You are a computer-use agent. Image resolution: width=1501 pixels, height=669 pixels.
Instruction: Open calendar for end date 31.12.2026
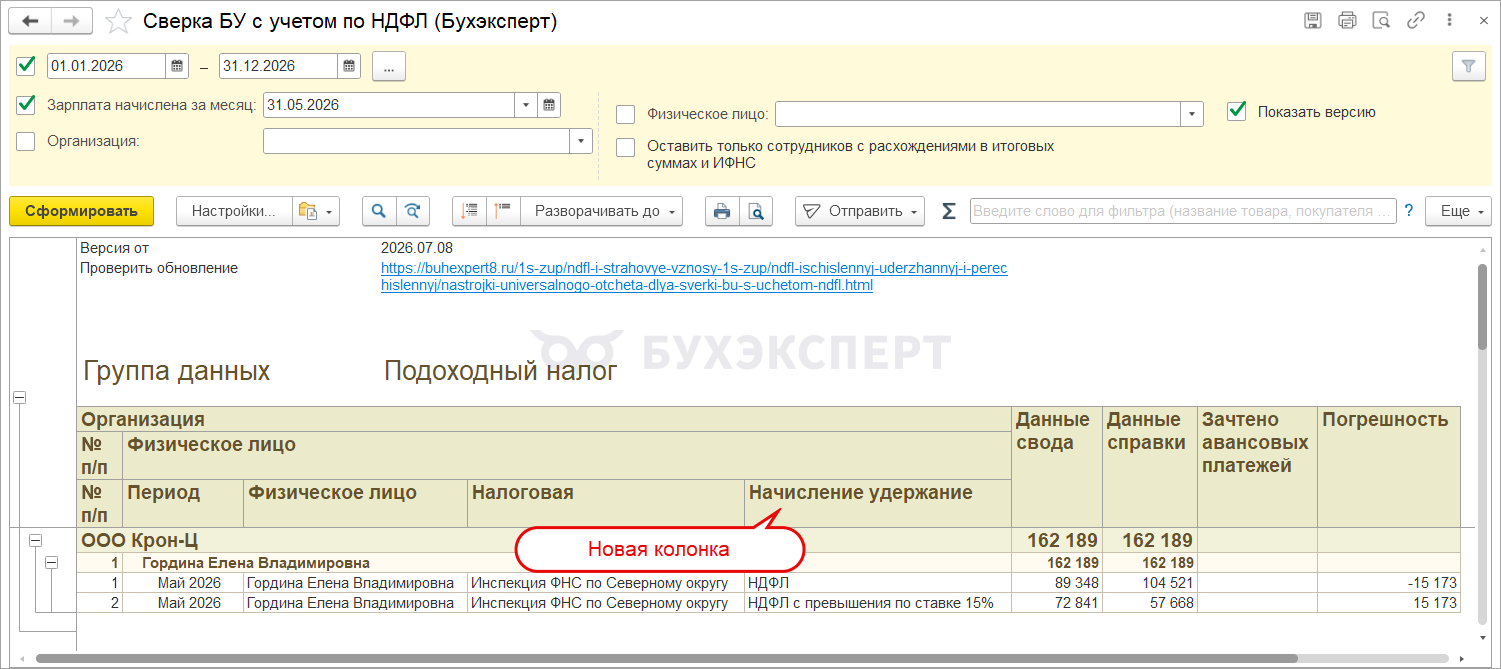click(349, 66)
